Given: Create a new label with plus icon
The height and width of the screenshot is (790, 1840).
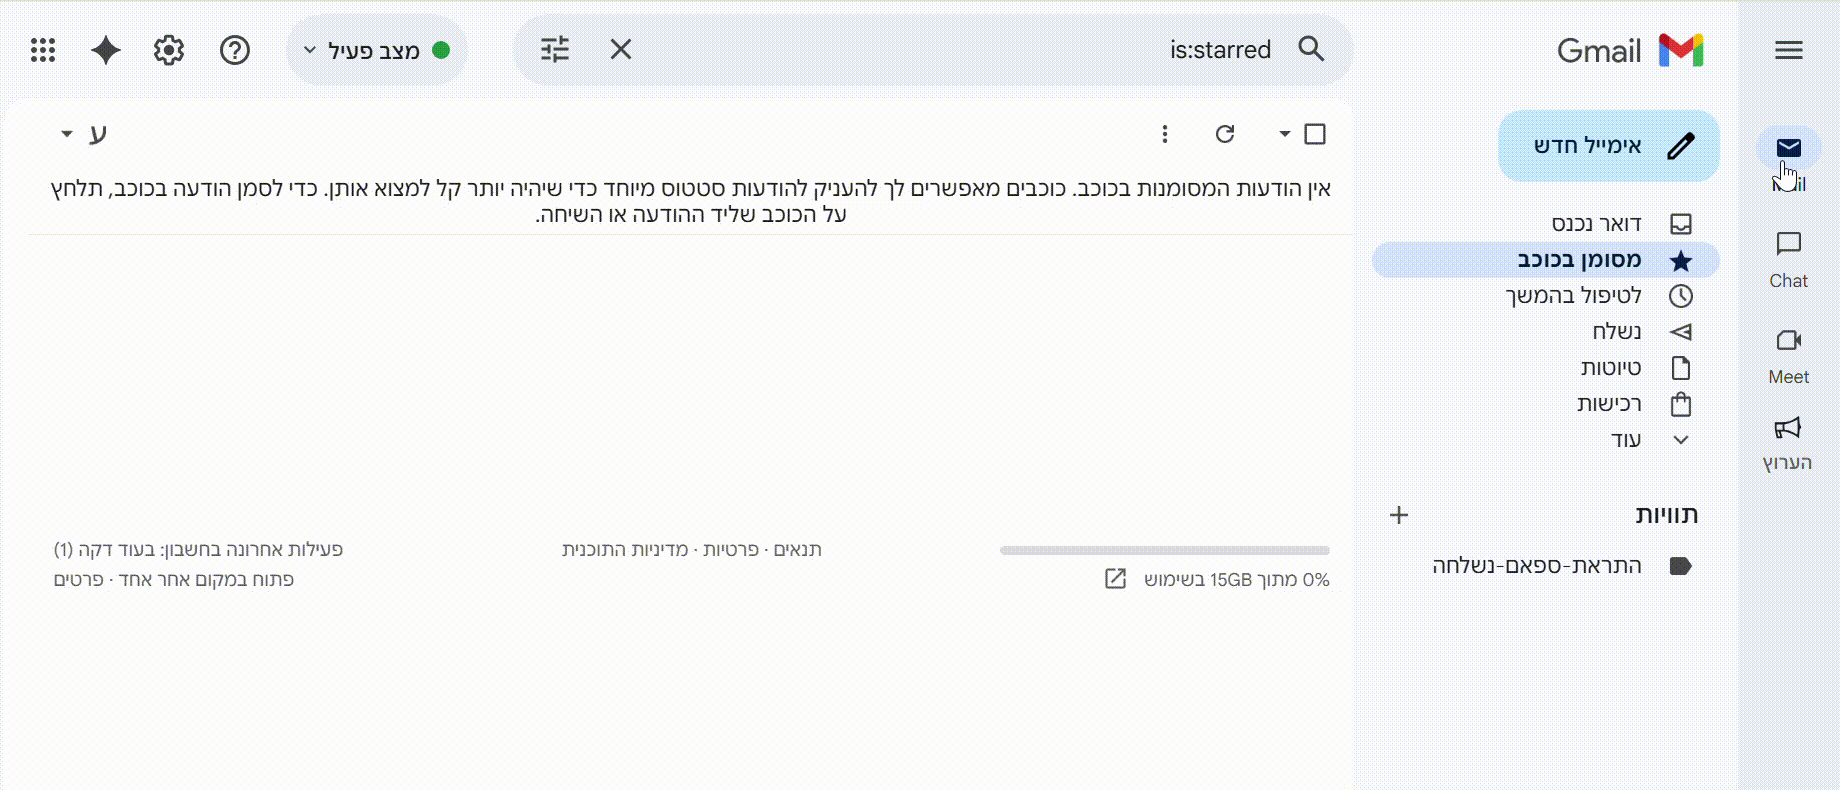Looking at the screenshot, I should 1398,515.
